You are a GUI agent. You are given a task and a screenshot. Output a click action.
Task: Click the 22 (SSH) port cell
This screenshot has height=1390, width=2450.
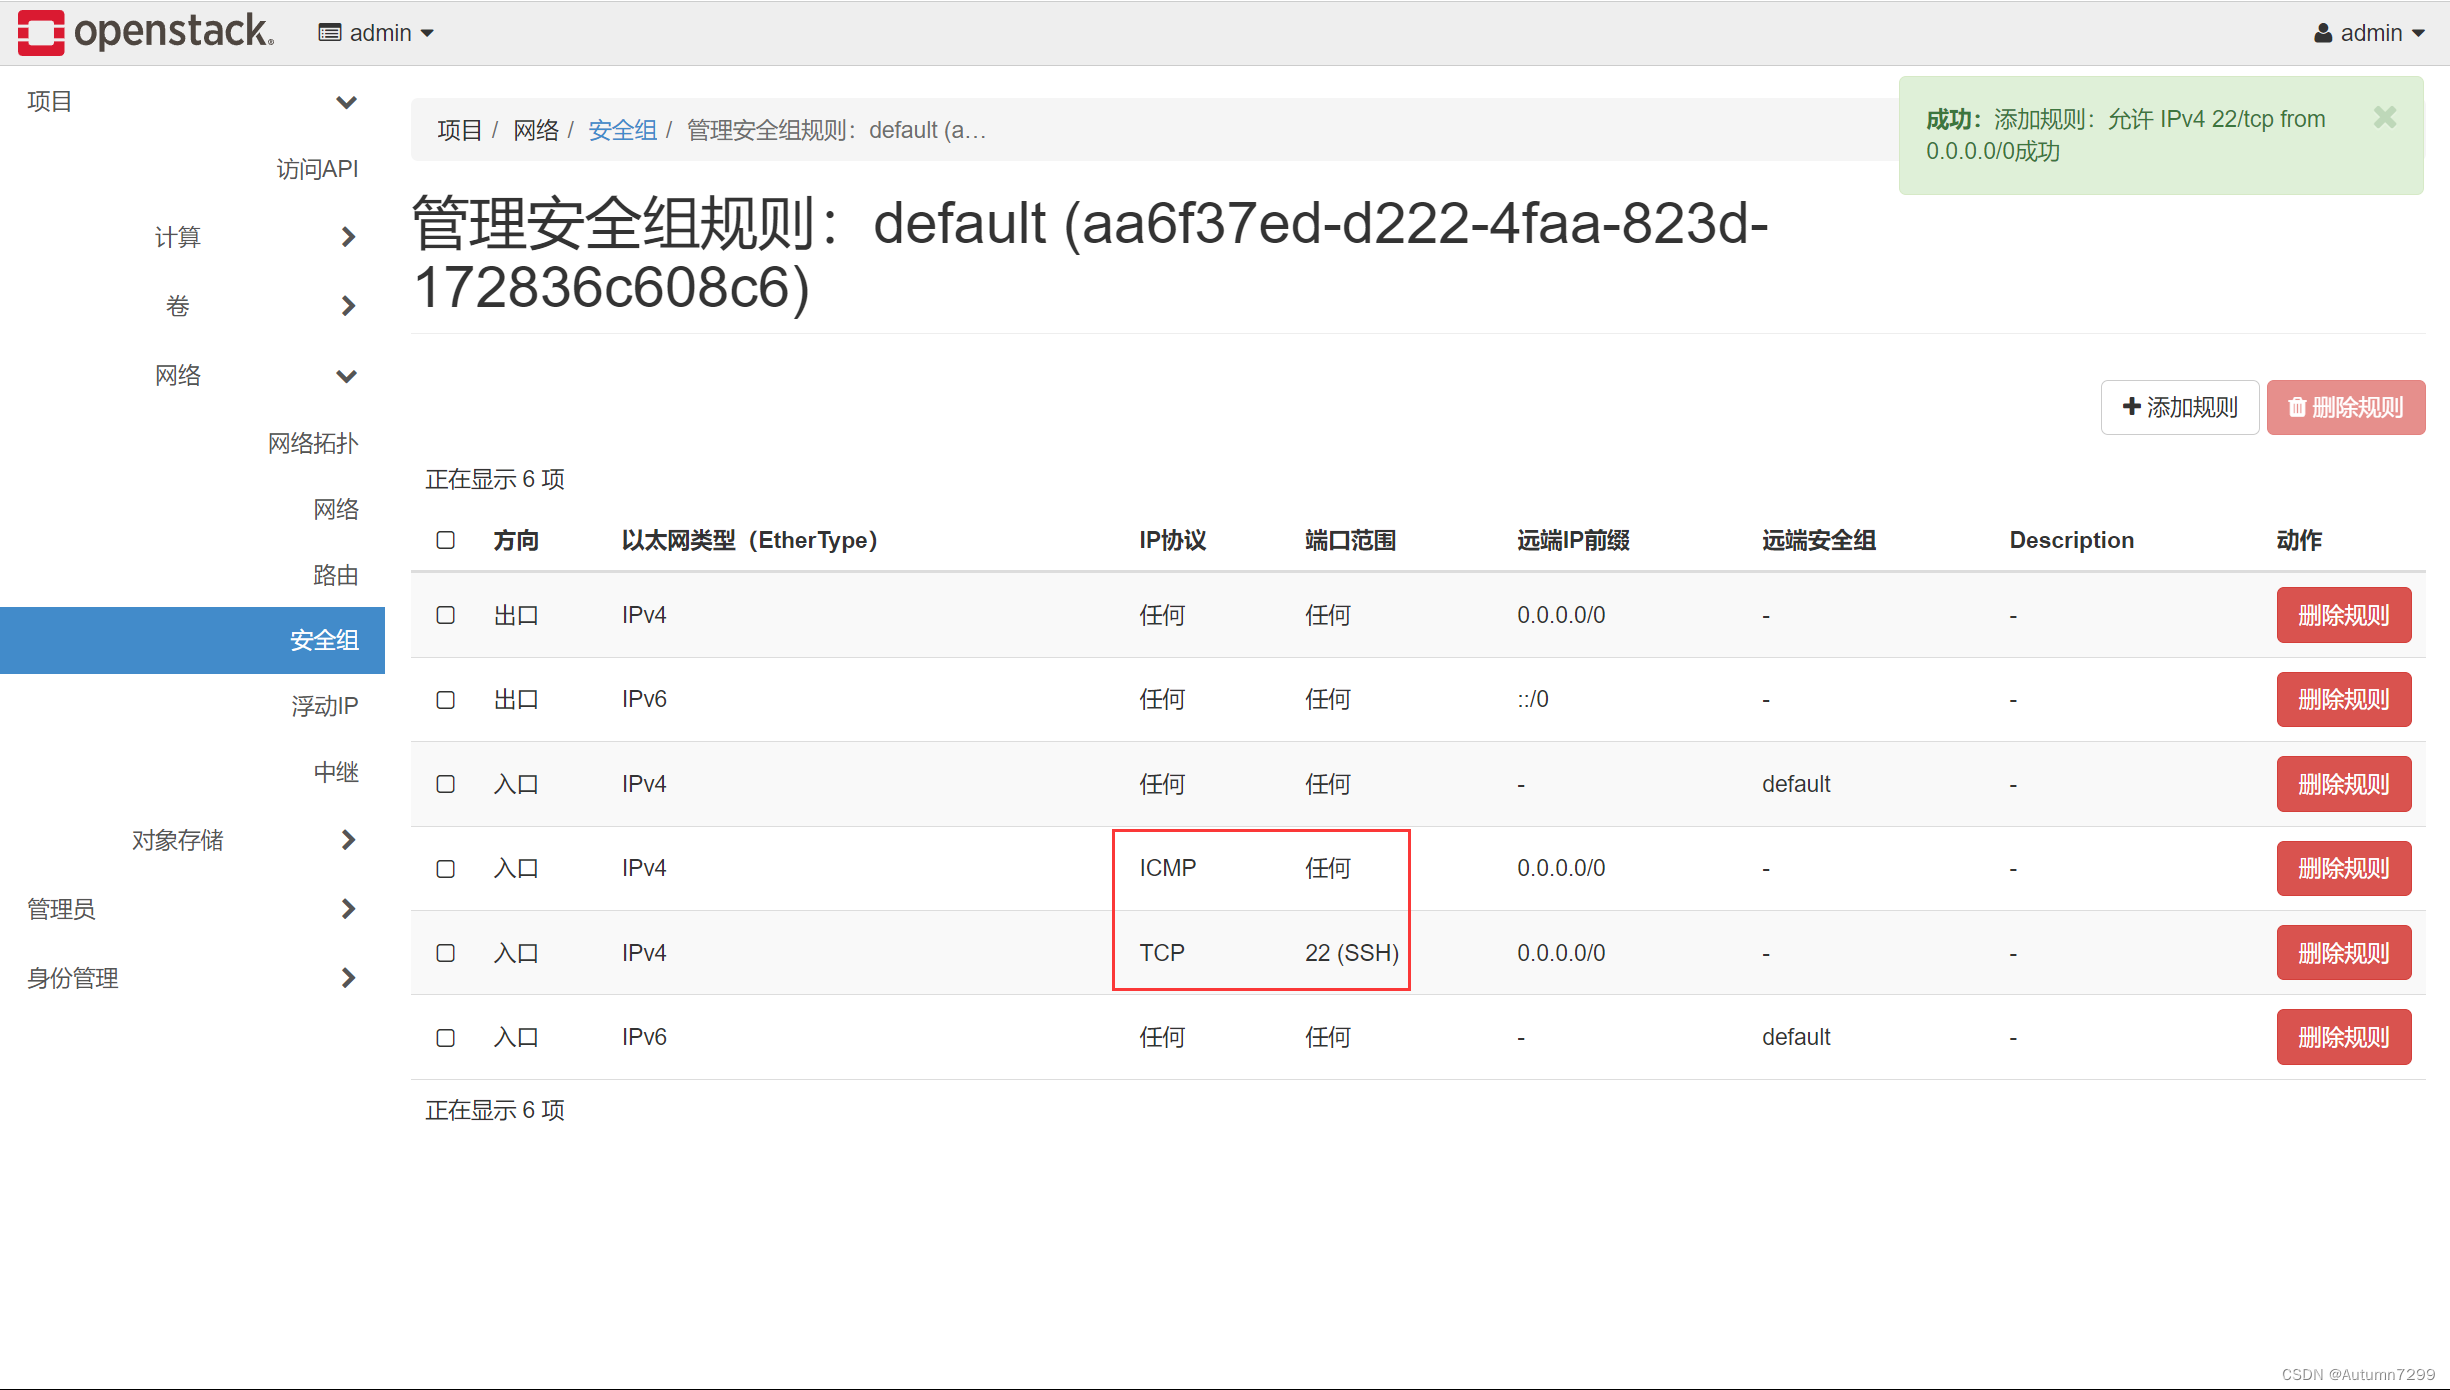click(x=1352, y=953)
